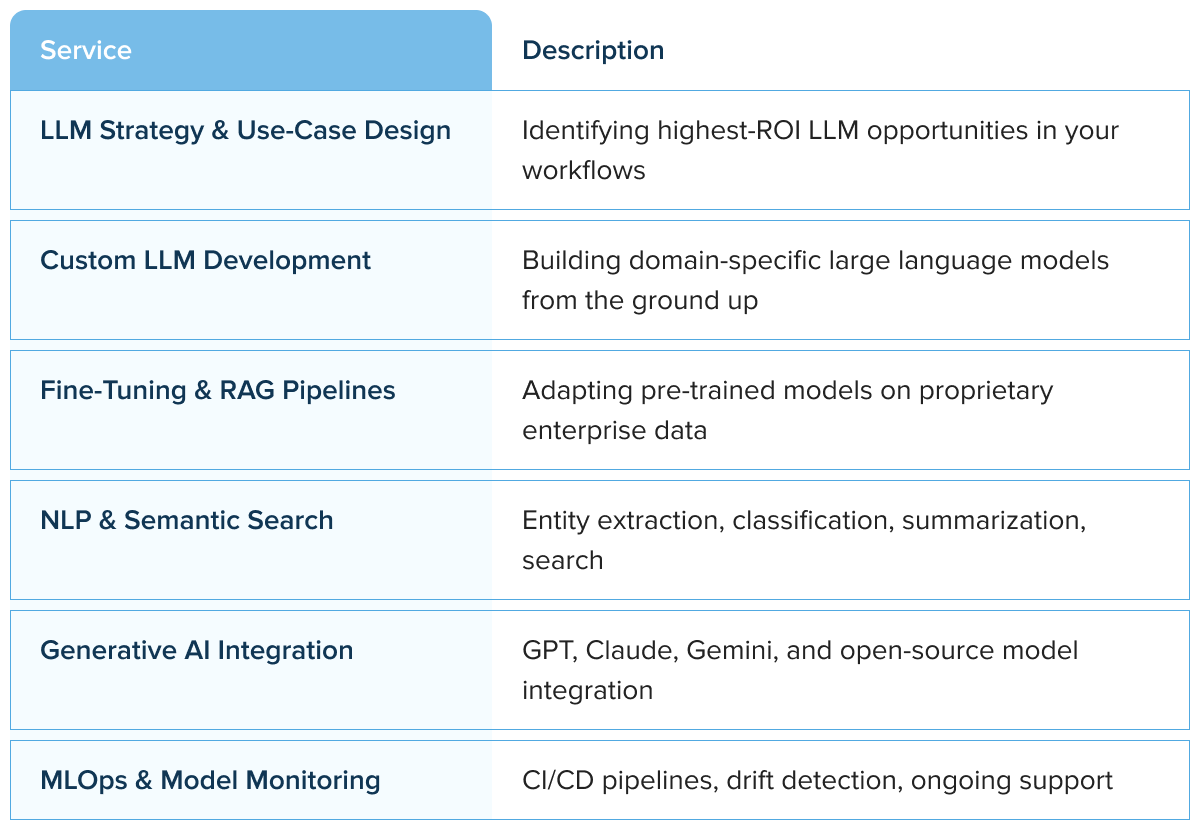Viewport: 1200px width, 830px height.
Task: Select the Custom LLM Development service name
Action: tap(205, 261)
